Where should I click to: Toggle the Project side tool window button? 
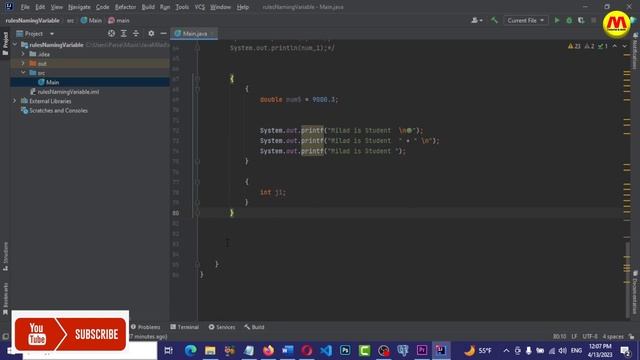pos(5,44)
